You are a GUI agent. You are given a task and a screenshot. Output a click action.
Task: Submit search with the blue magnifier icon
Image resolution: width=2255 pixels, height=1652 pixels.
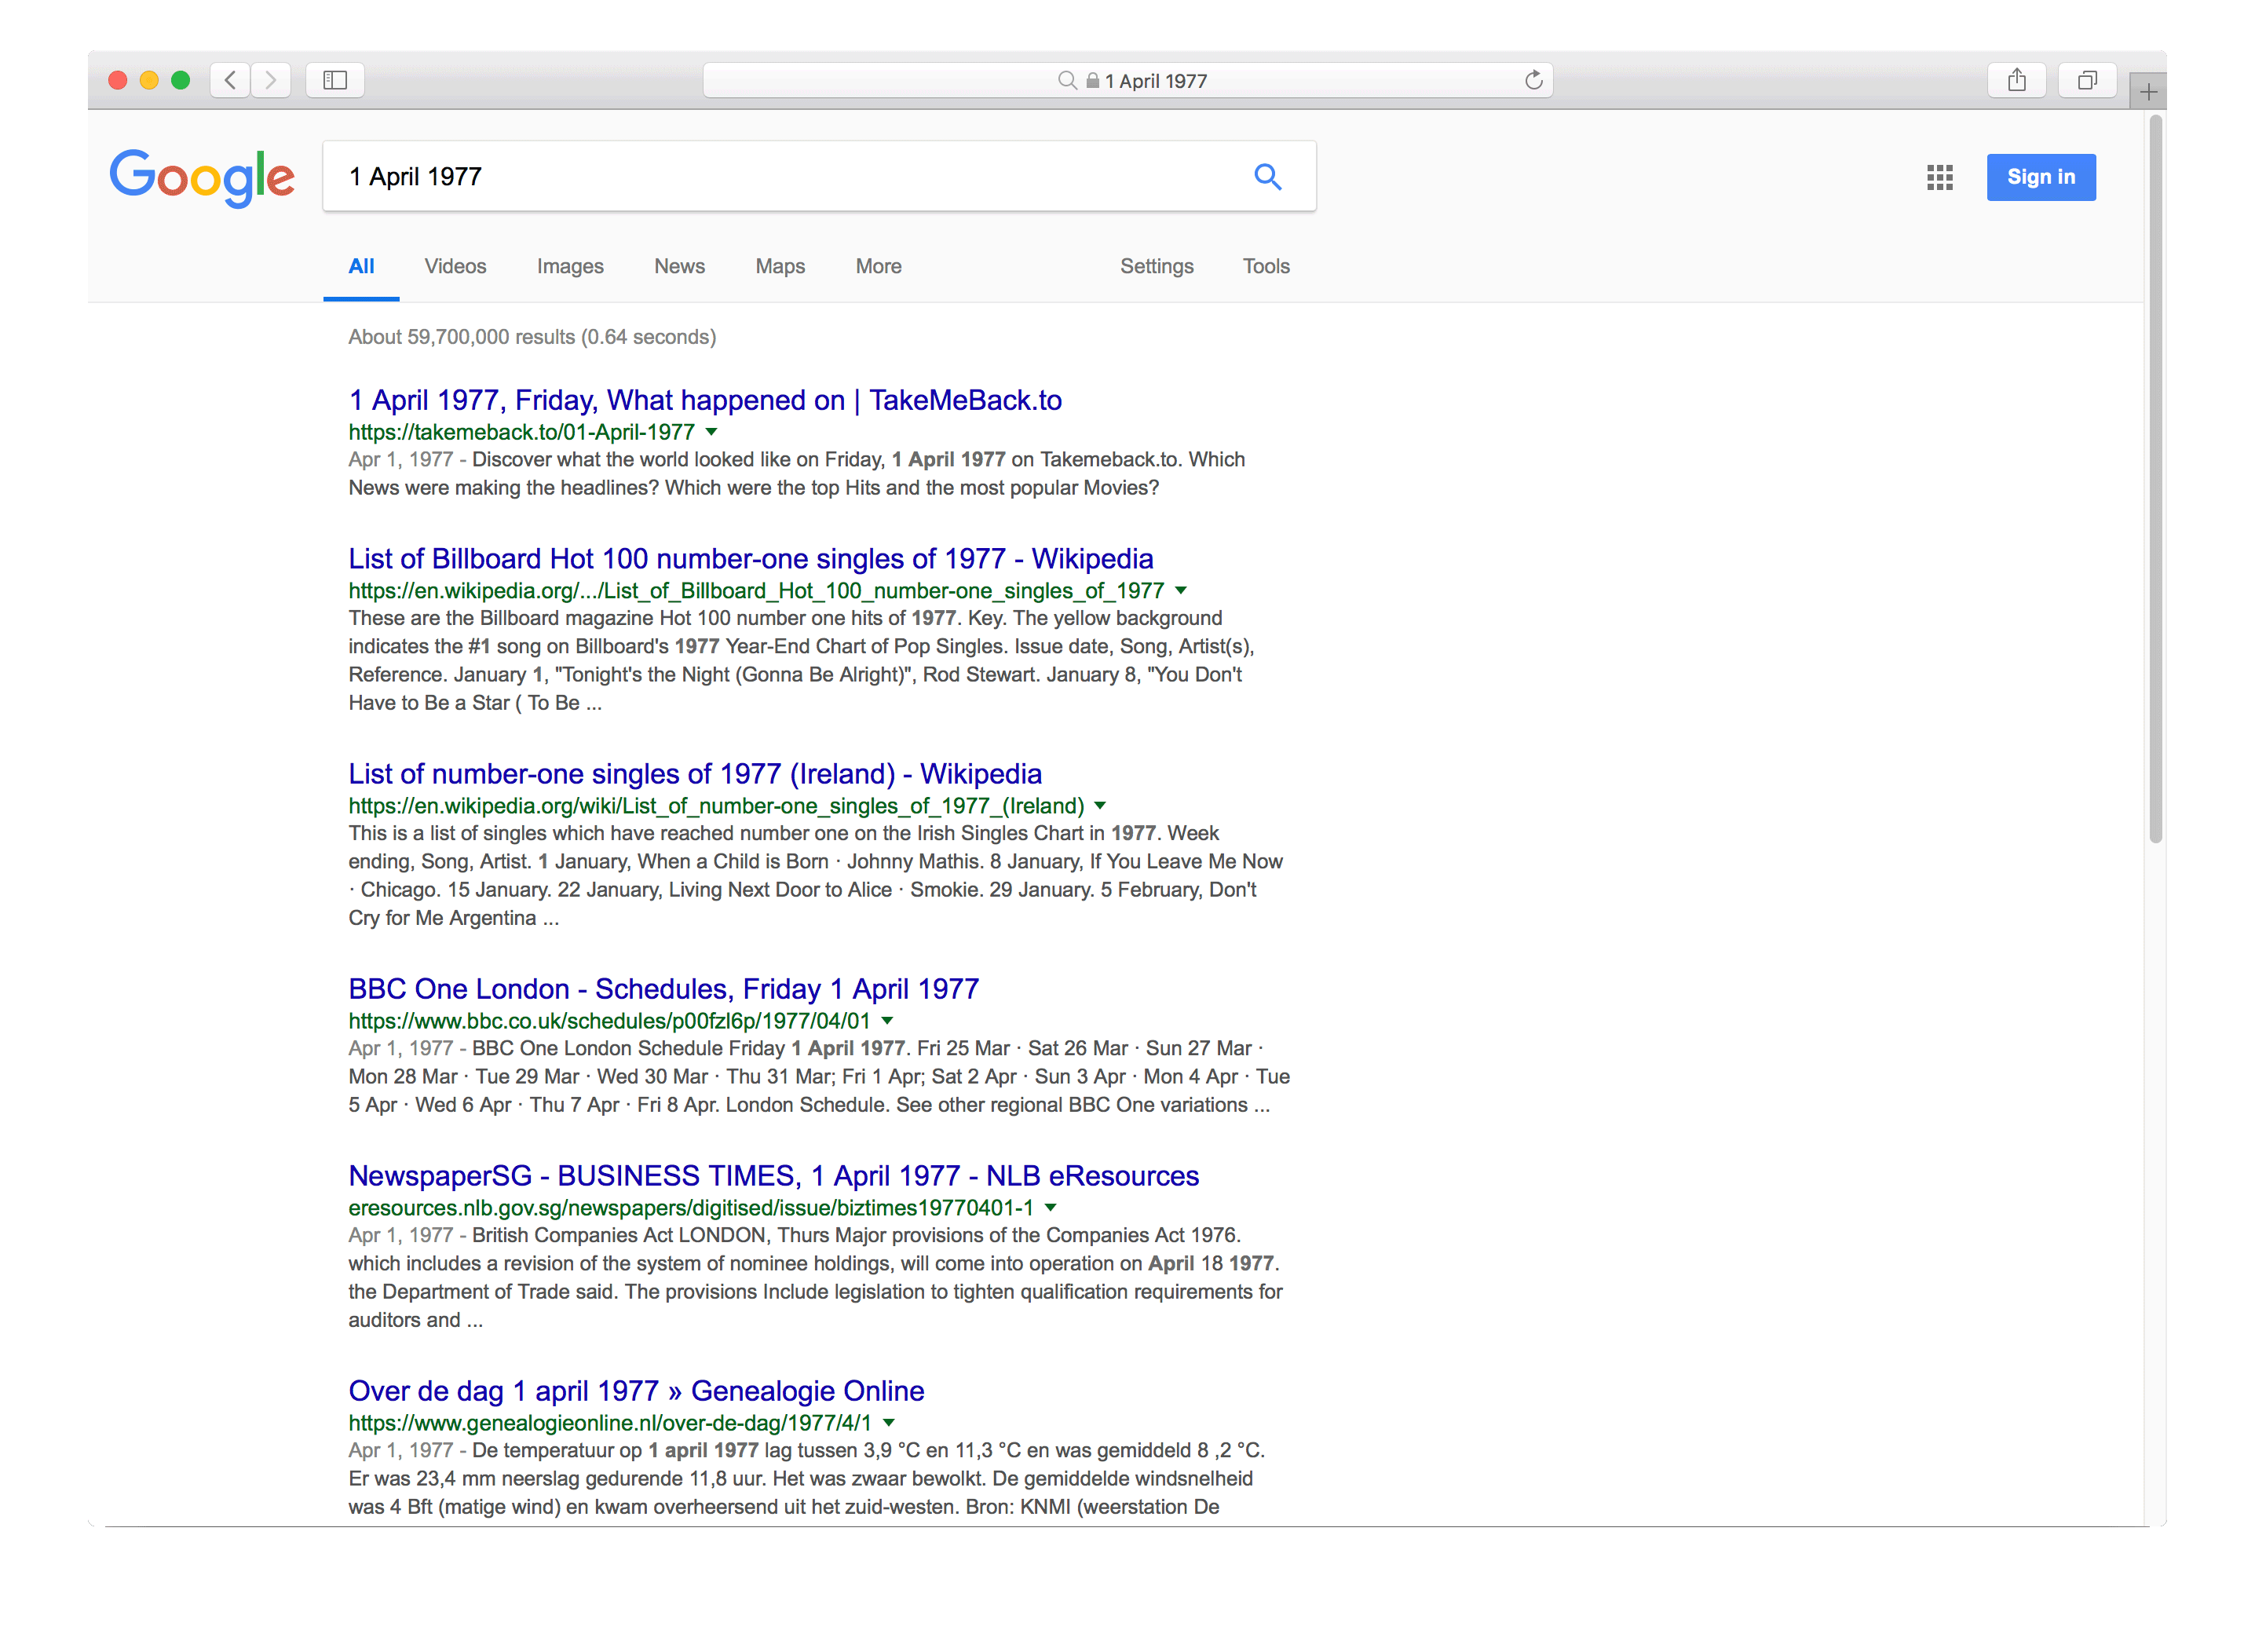[x=1267, y=176]
